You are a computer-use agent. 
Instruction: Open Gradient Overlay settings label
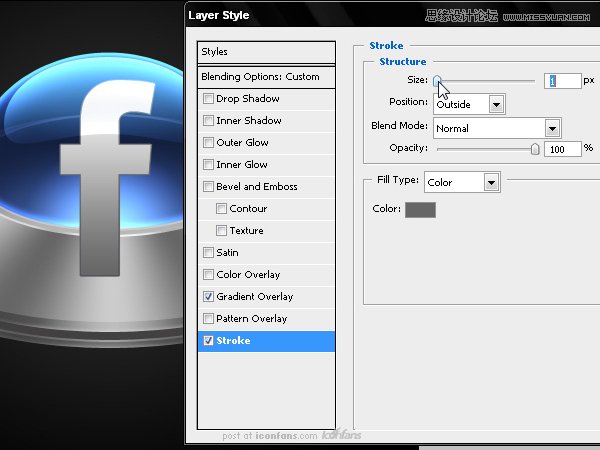(x=254, y=297)
